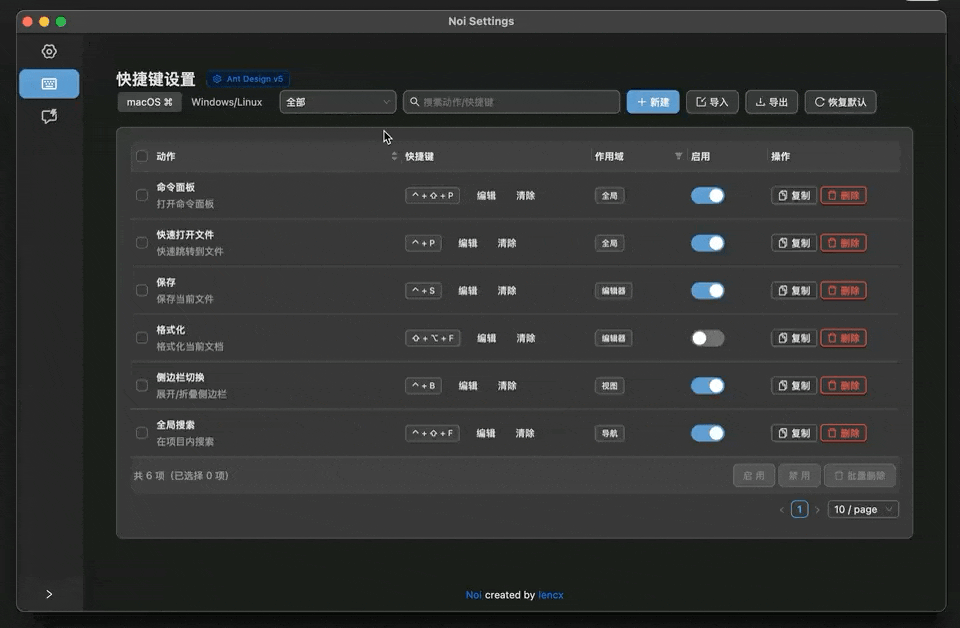Click the sort arrows on 动作 column
This screenshot has height=628, width=960.
tap(394, 156)
